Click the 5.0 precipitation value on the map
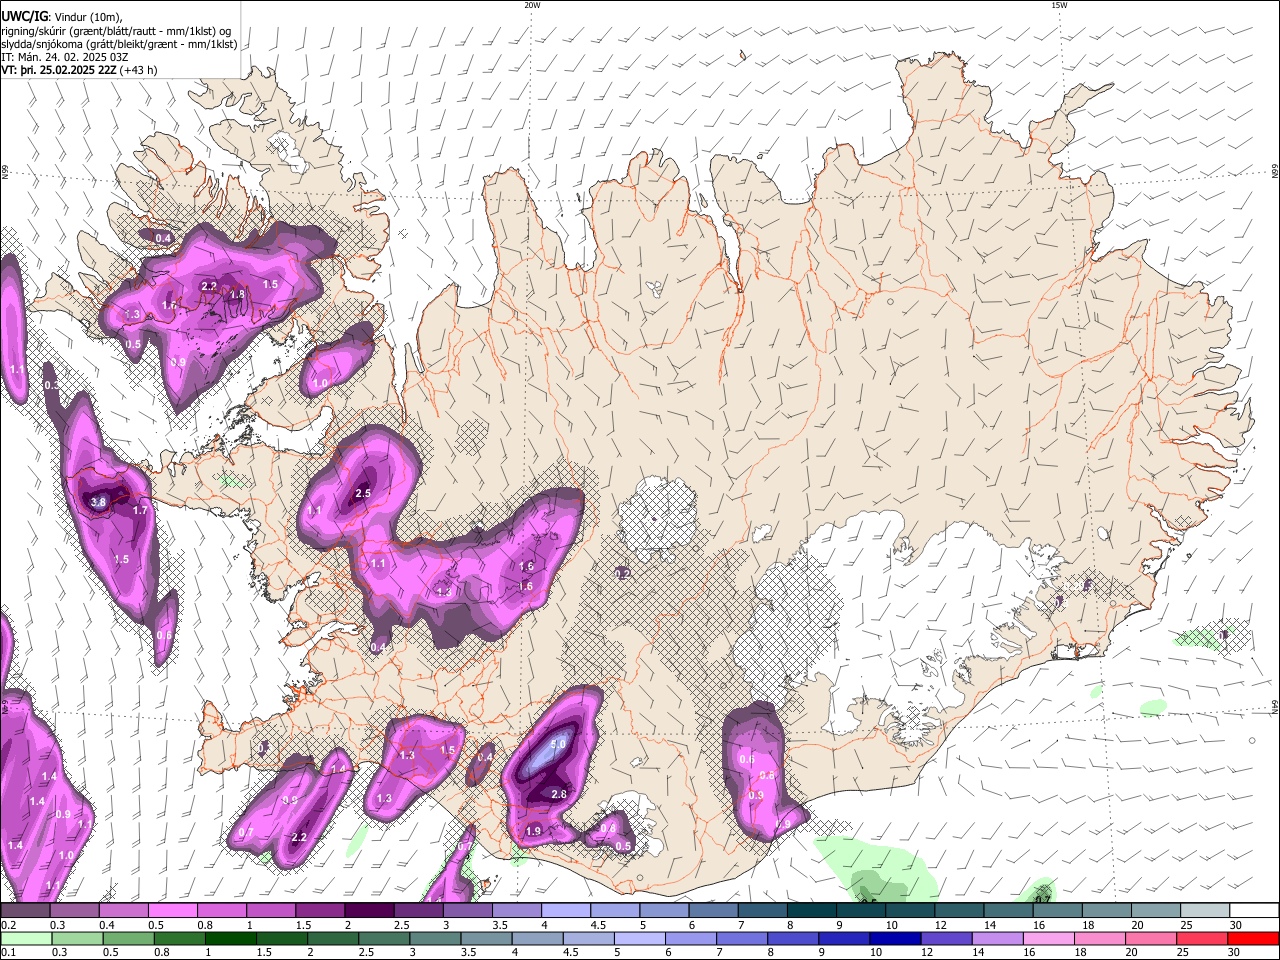The width and height of the screenshot is (1280, 960). coord(558,744)
